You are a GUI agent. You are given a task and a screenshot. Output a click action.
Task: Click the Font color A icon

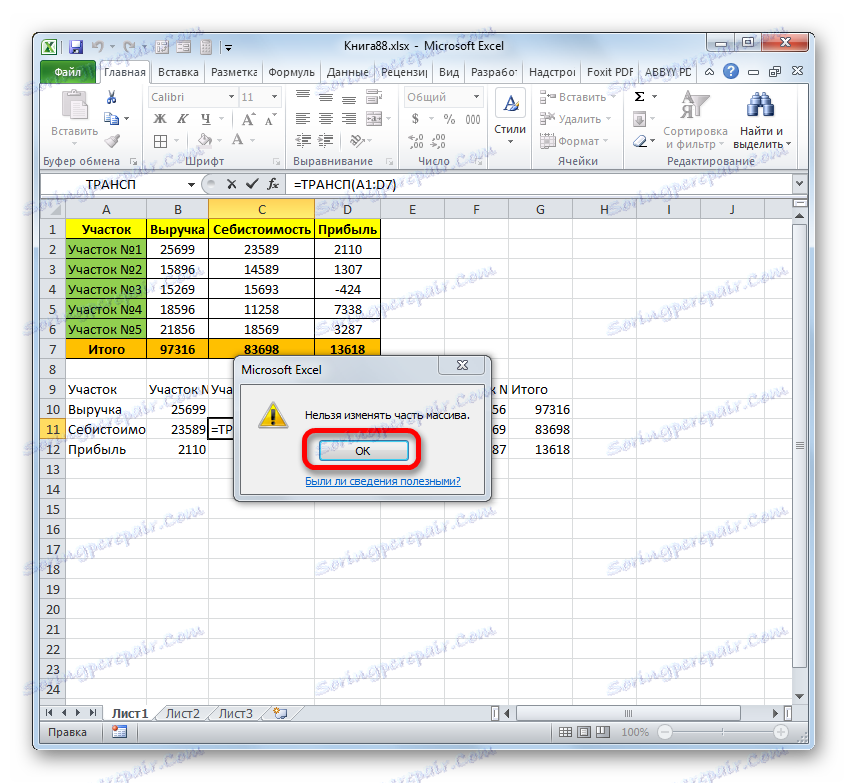click(237, 140)
